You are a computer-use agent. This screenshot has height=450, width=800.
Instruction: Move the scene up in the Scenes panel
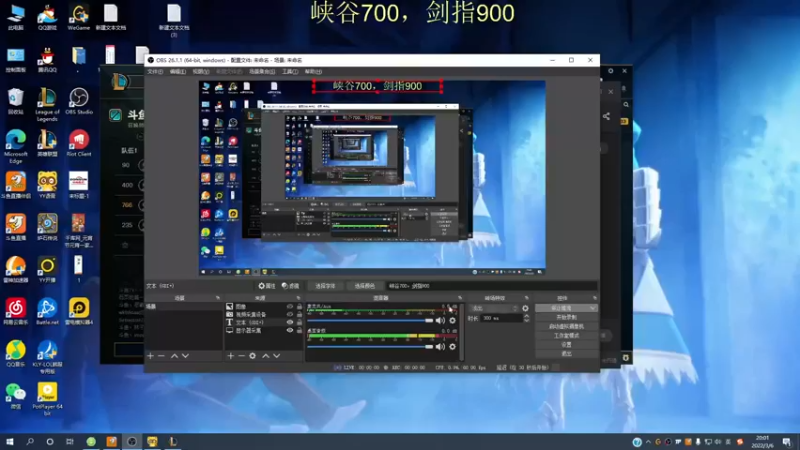coord(174,356)
